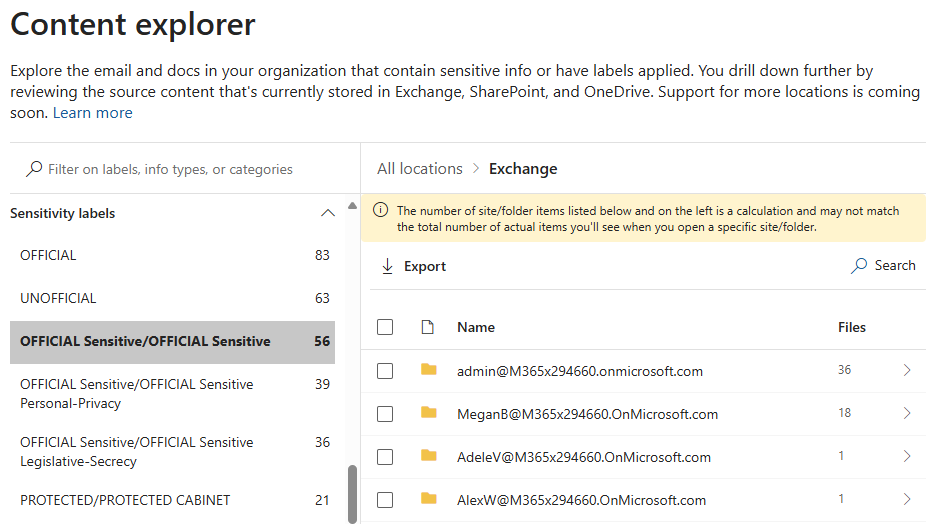Select PROTECTED/PROTECTED CABINET label
The height and width of the screenshot is (524, 933).
tap(173, 500)
